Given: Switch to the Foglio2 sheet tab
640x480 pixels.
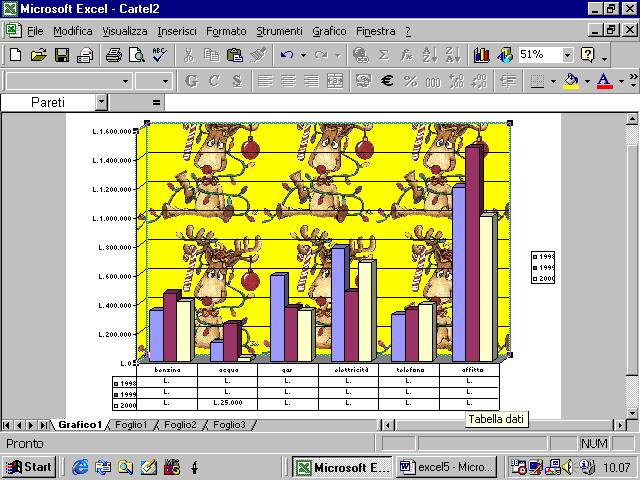Looking at the screenshot, I should point(180,425).
